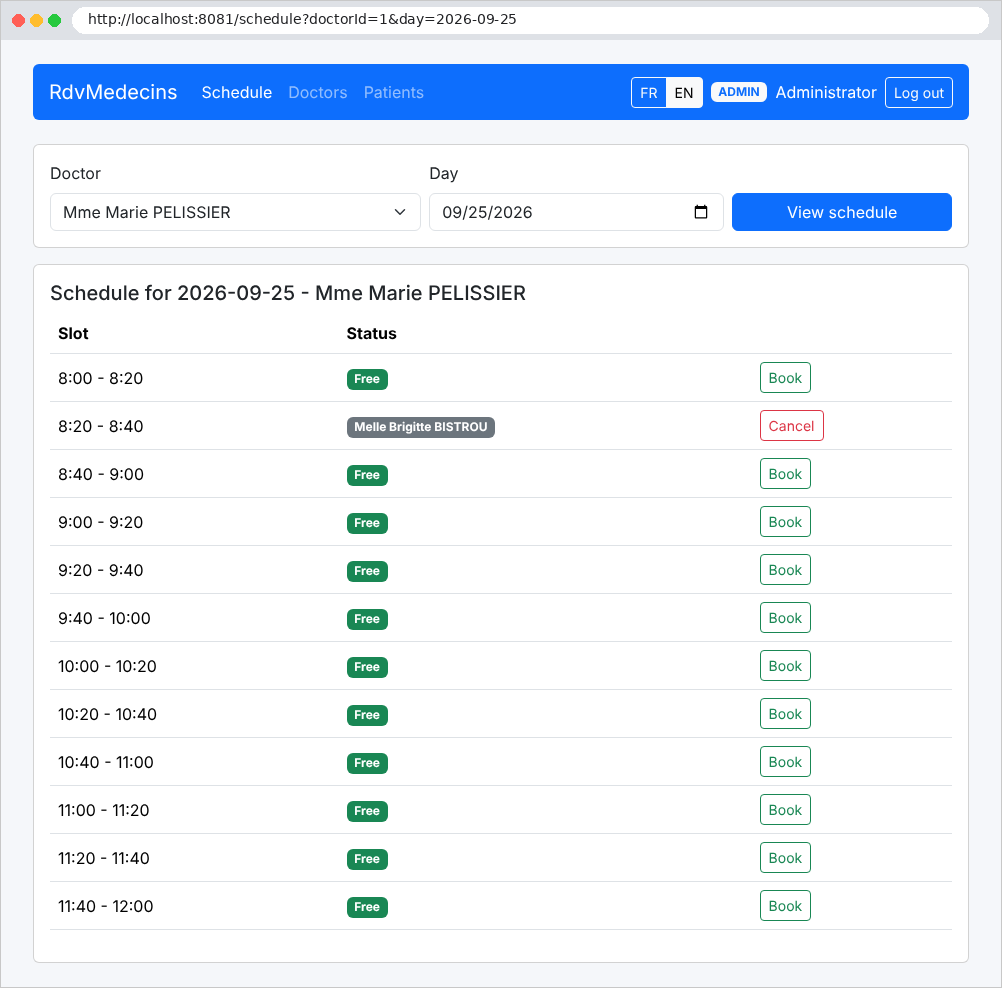Click the Free badge for 11:40 - 12:00
This screenshot has width=1002, height=988.
367,907
